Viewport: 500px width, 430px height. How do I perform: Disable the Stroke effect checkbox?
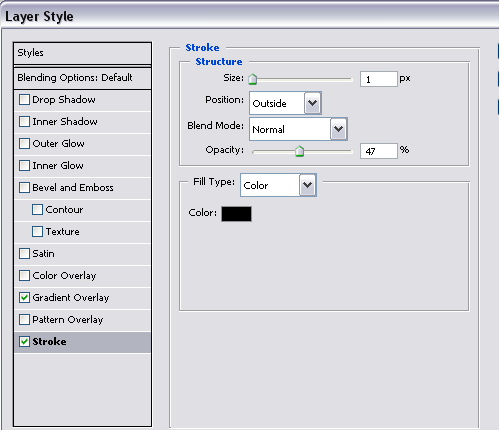tap(24, 342)
